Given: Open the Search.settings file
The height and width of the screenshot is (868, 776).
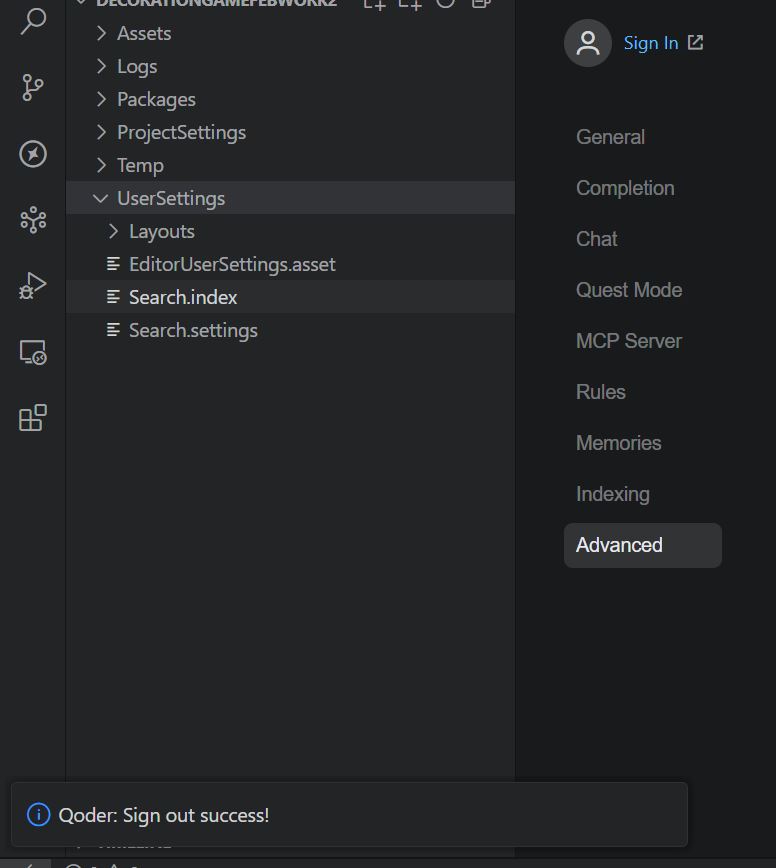Looking at the screenshot, I should 290,330.
